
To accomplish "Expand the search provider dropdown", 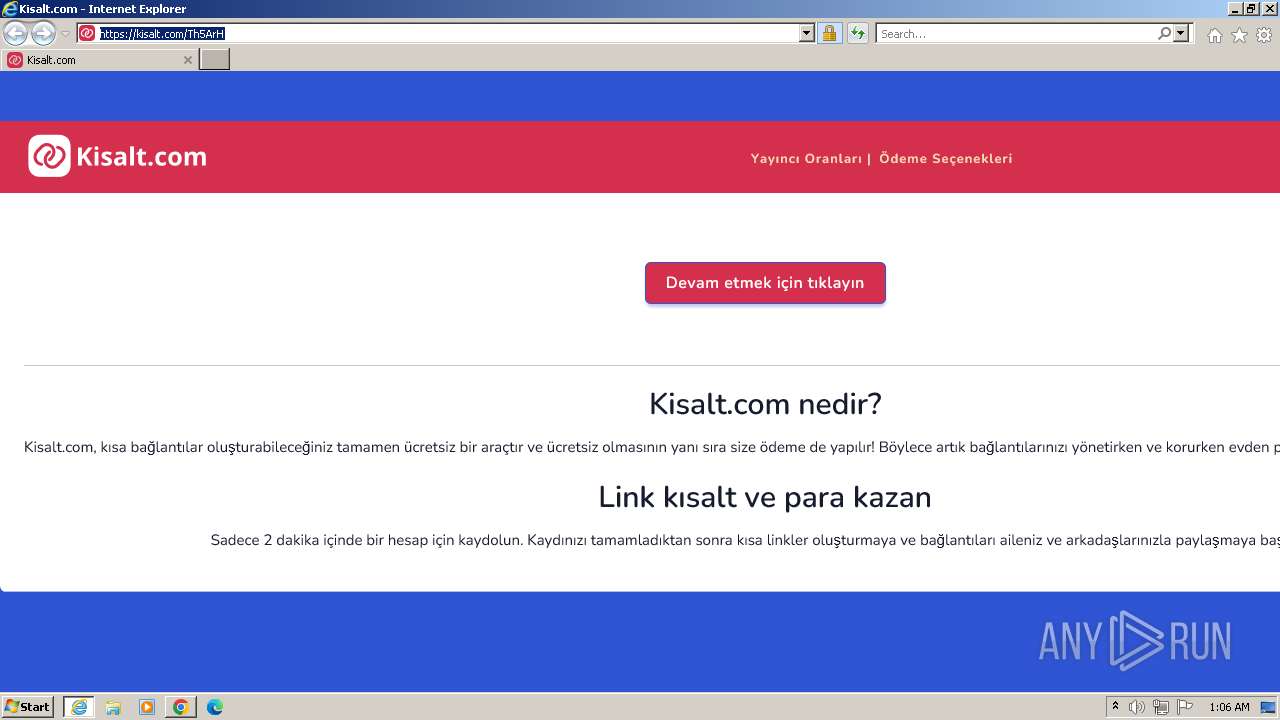I will (1181, 33).
